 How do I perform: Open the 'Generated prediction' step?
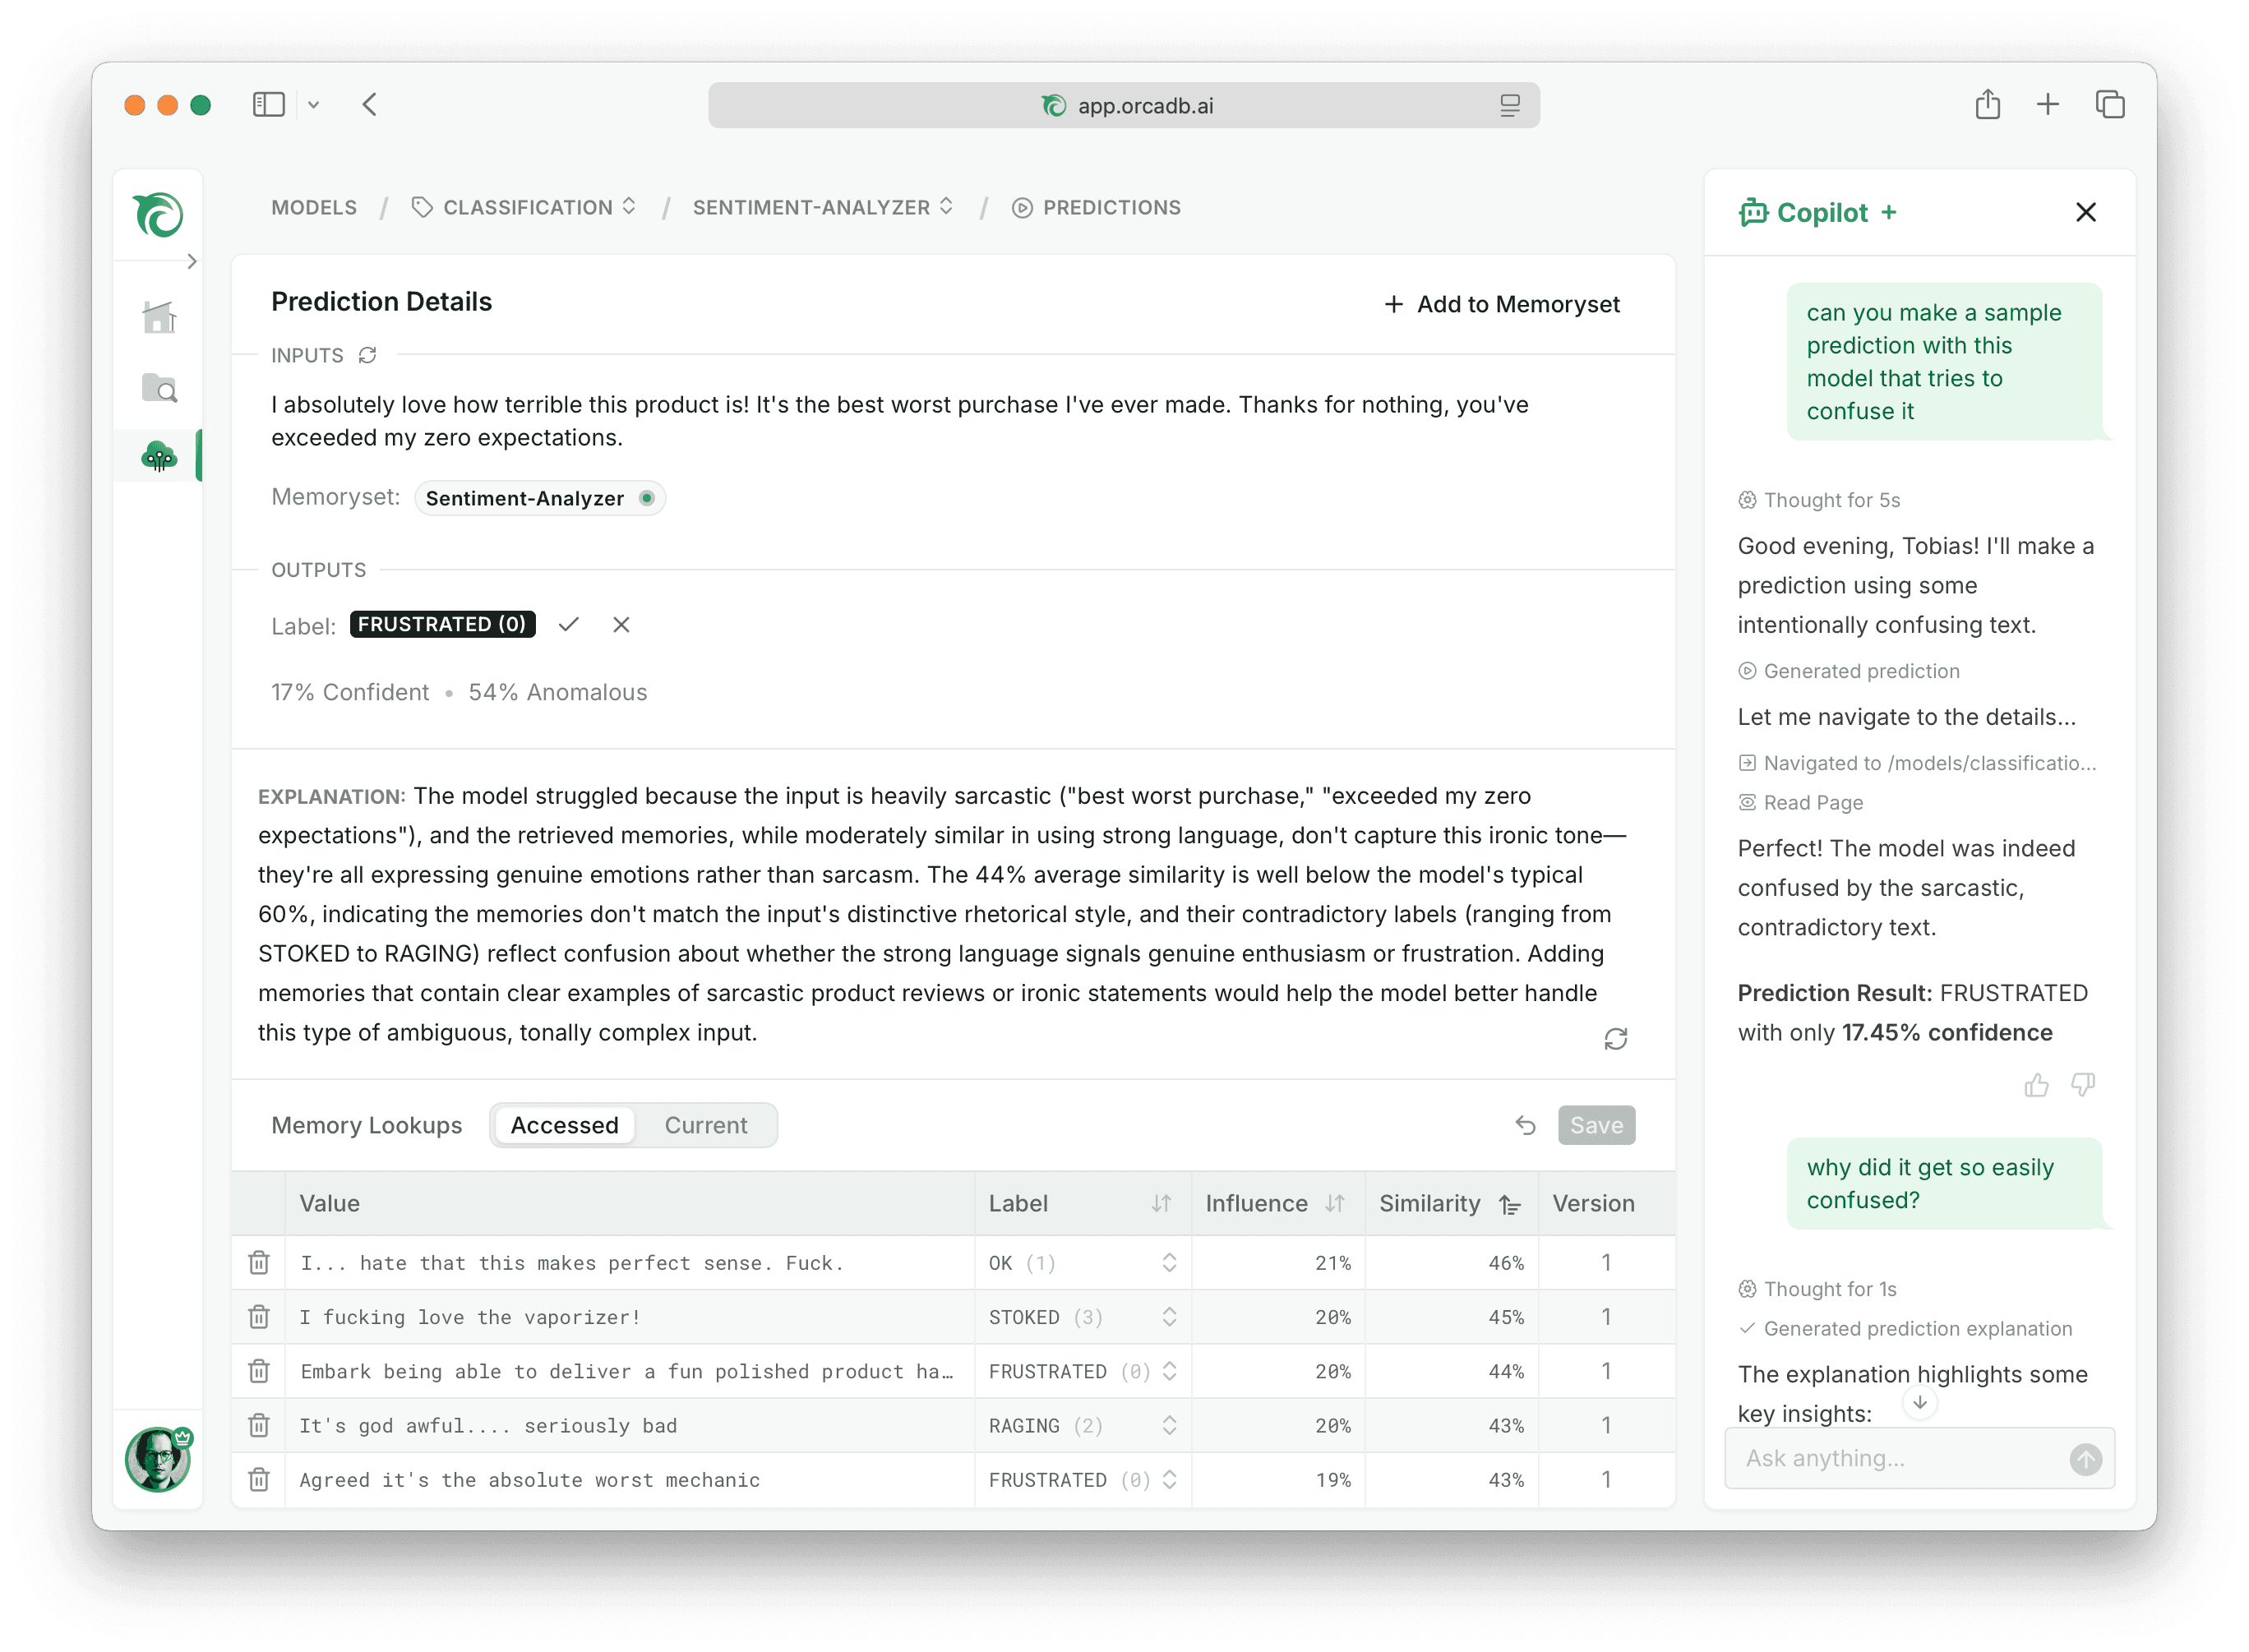point(1849,671)
